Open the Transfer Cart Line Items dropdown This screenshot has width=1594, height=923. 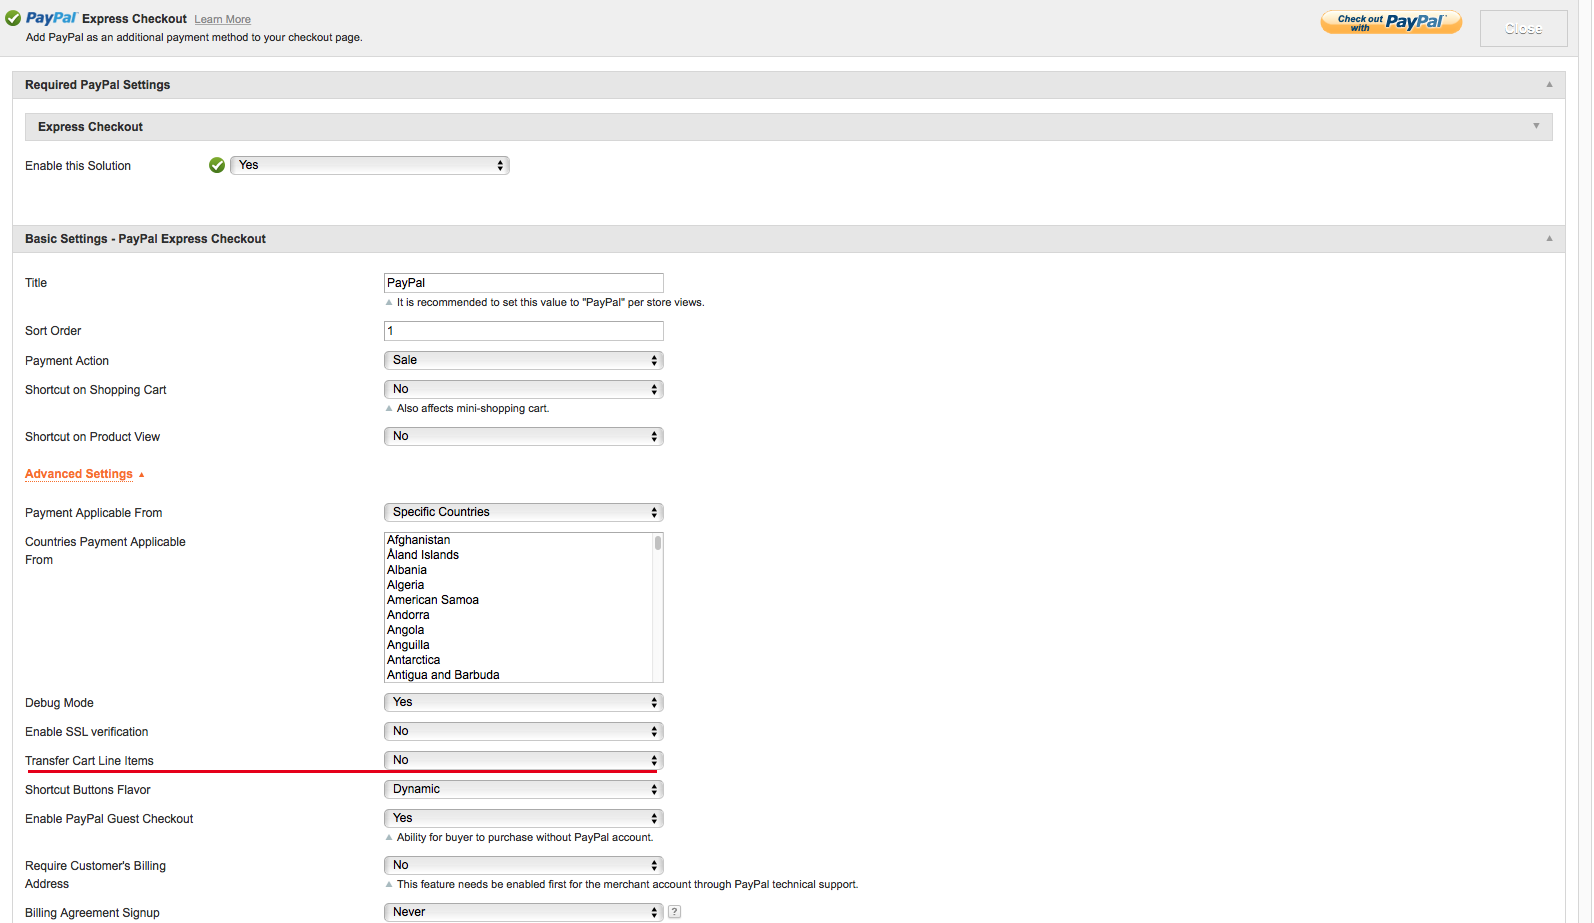[x=524, y=760]
